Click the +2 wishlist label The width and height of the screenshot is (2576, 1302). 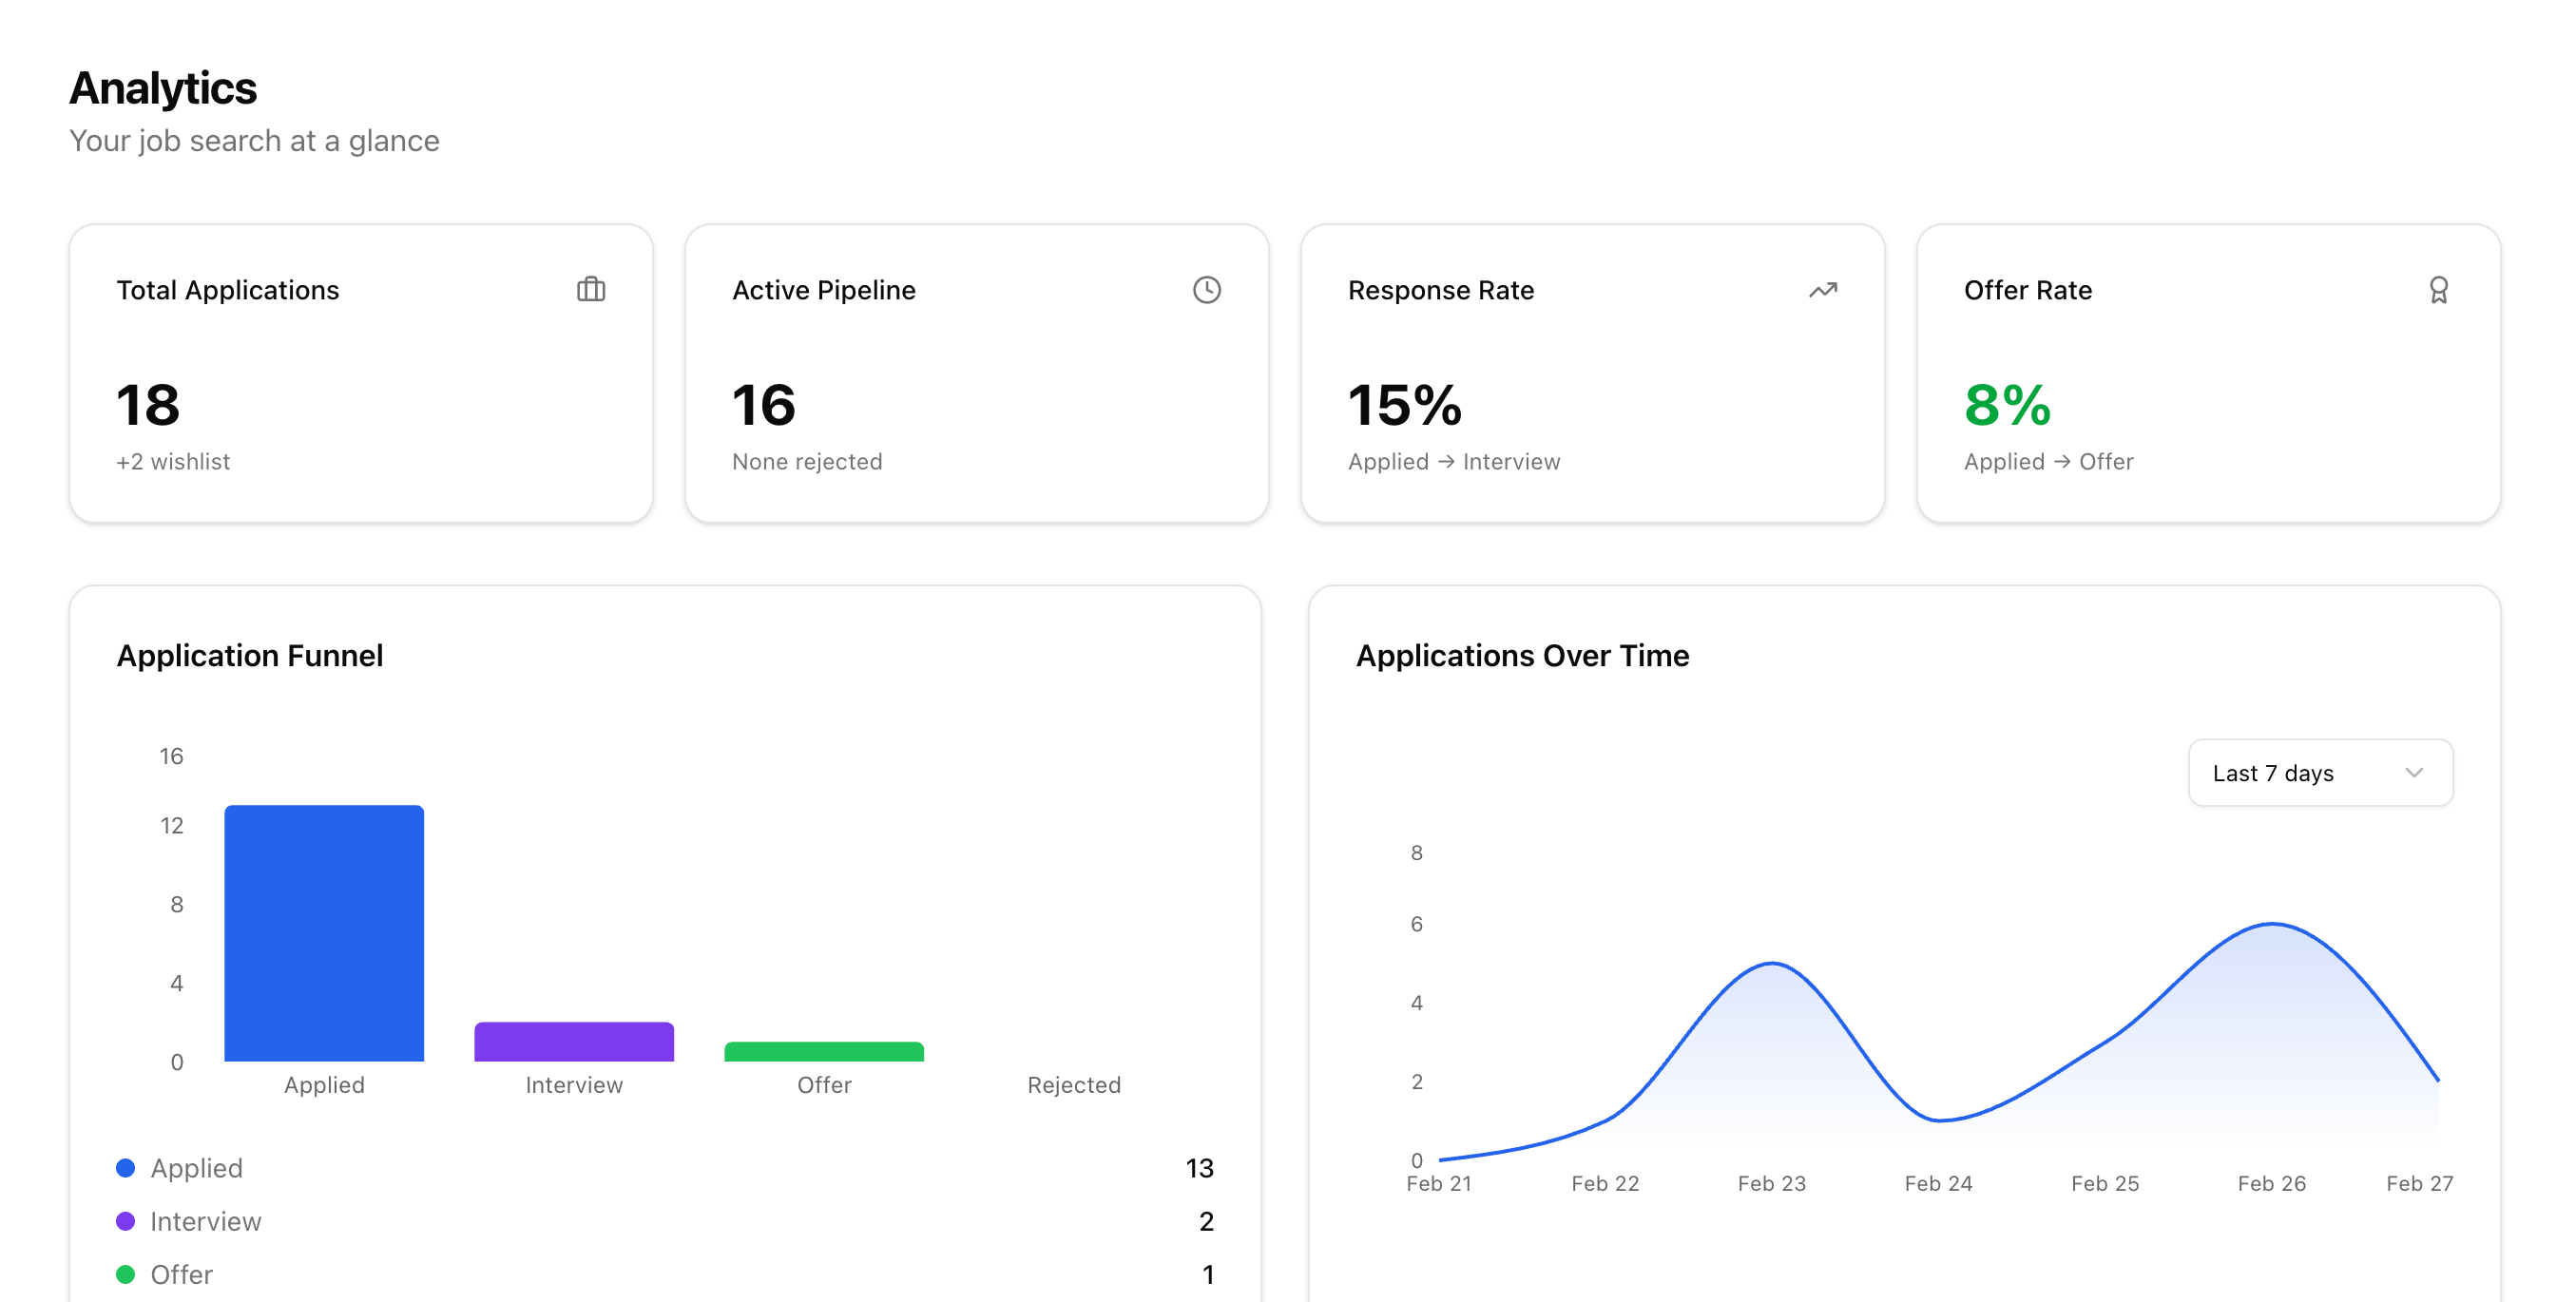173,461
